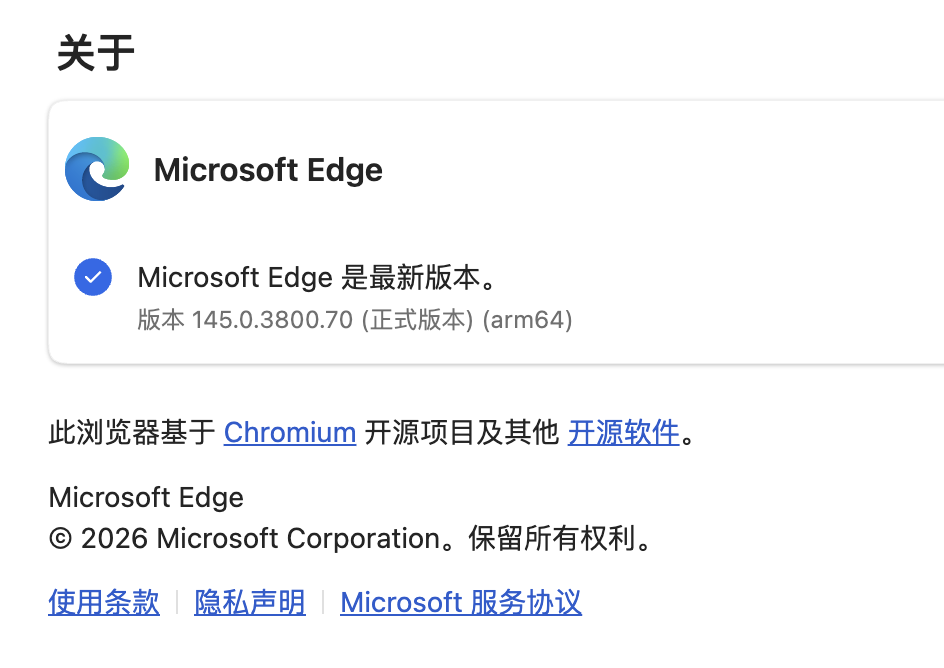The width and height of the screenshot is (944, 668).
Task: Click the version number 145.0.3800.70
Action: pyautogui.click(x=273, y=321)
